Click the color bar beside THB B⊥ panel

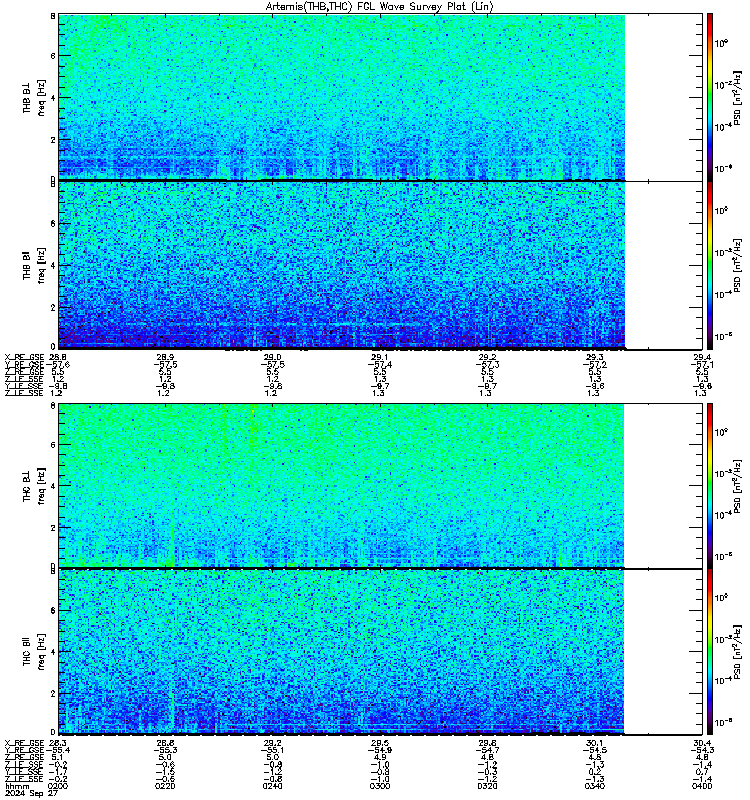(710, 97)
